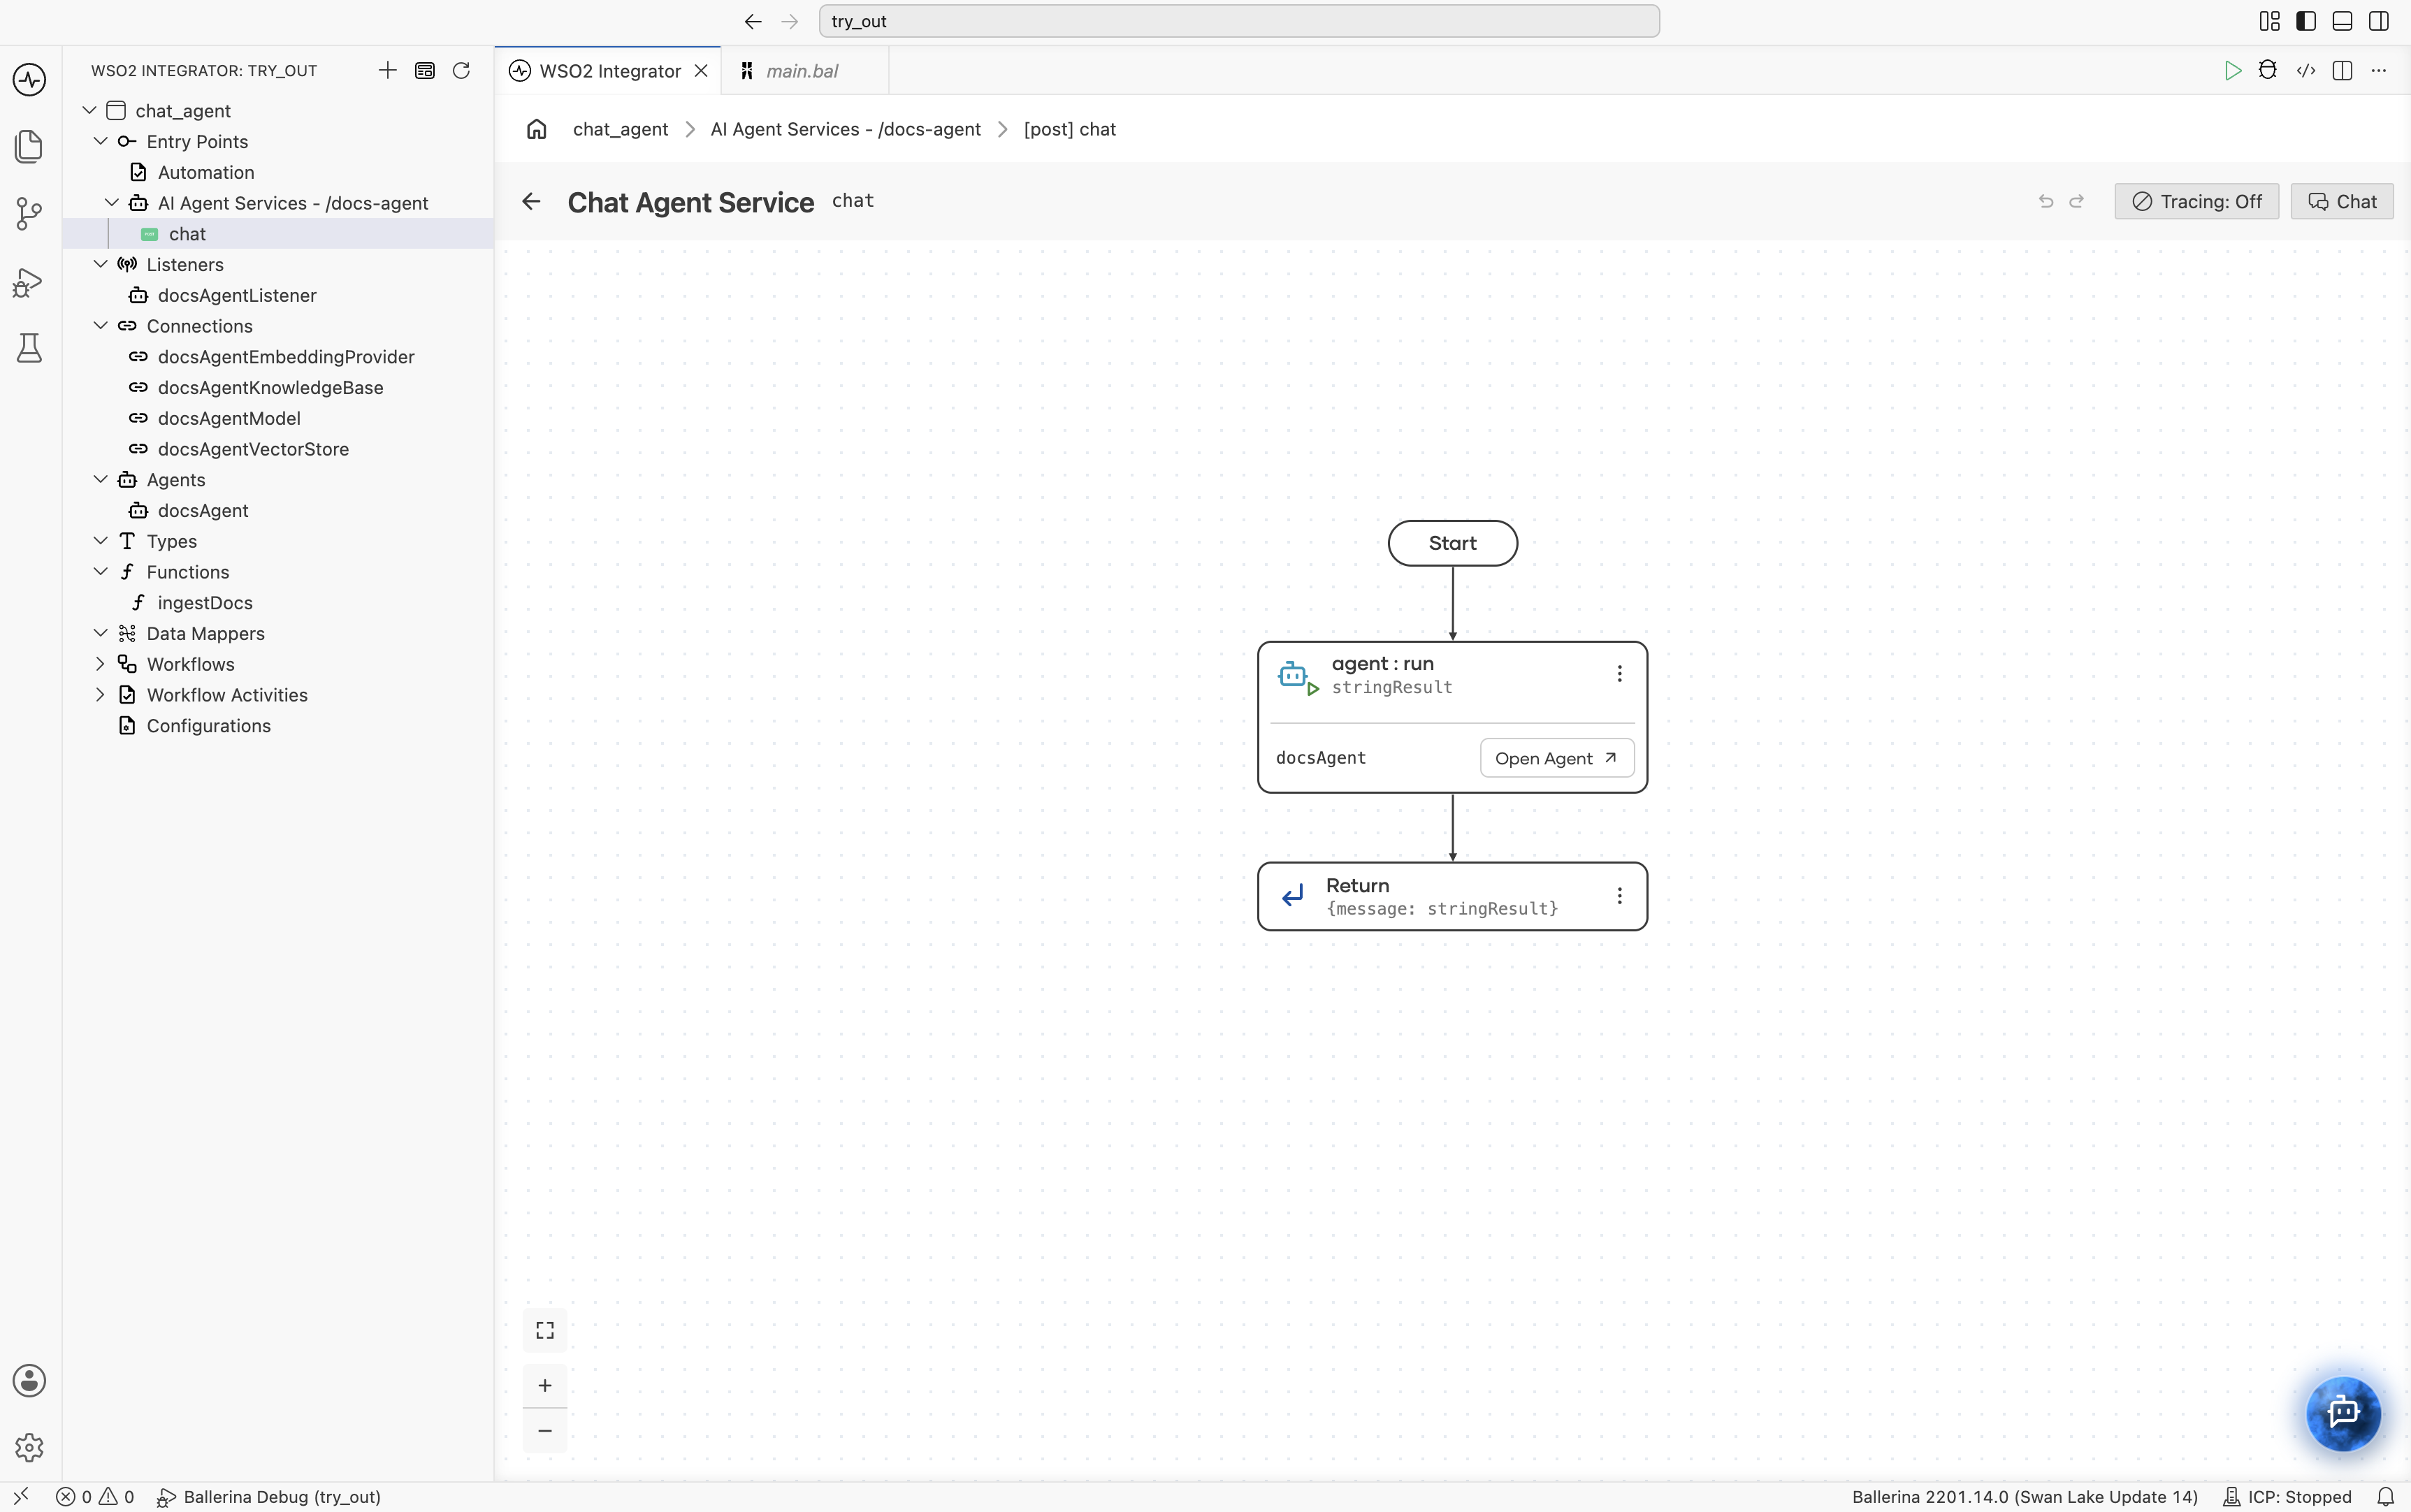Click the Start node
Viewport: 2411px width, 1512px height.
pyautogui.click(x=1453, y=543)
